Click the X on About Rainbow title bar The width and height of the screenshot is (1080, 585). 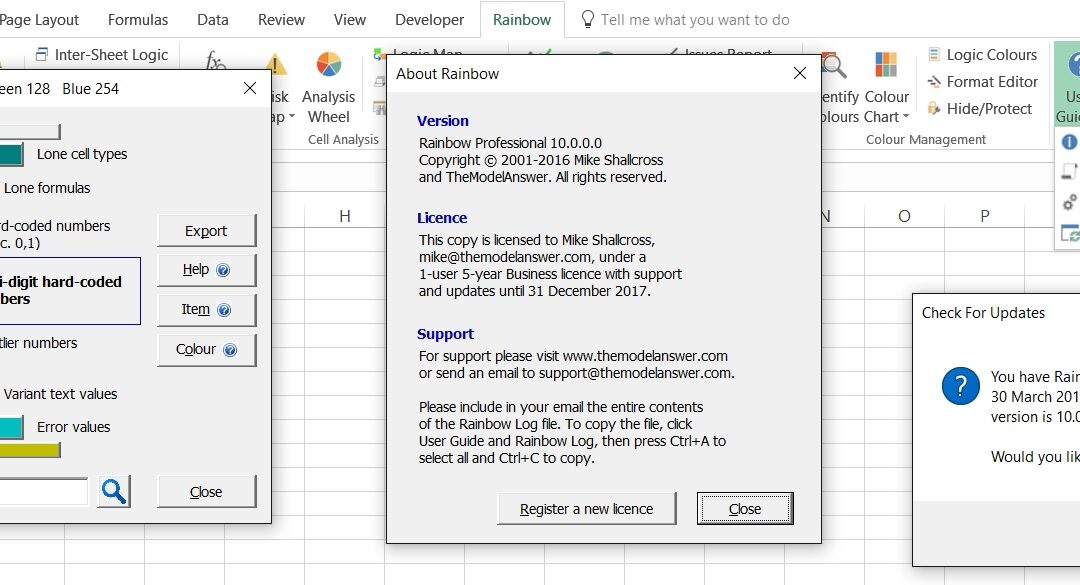point(800,73)
